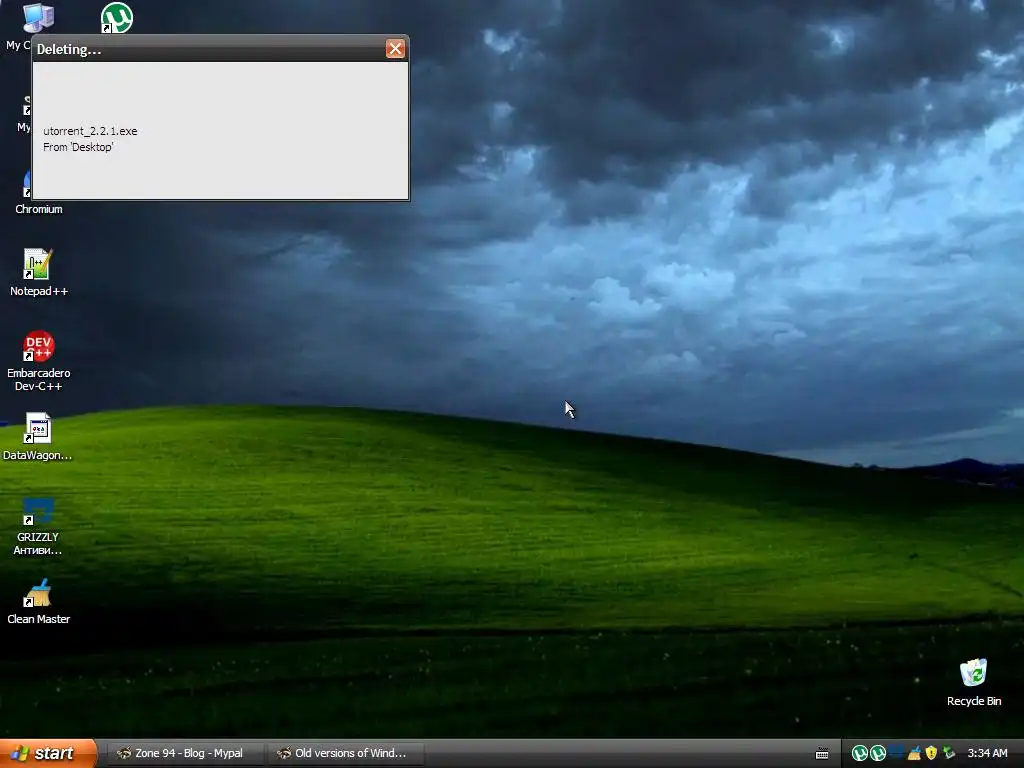This screenshot has height=768, width=1024.
Task: Click the system clock showing 3:34 AM
Action: pyautogui.click(x=987, y=753)
